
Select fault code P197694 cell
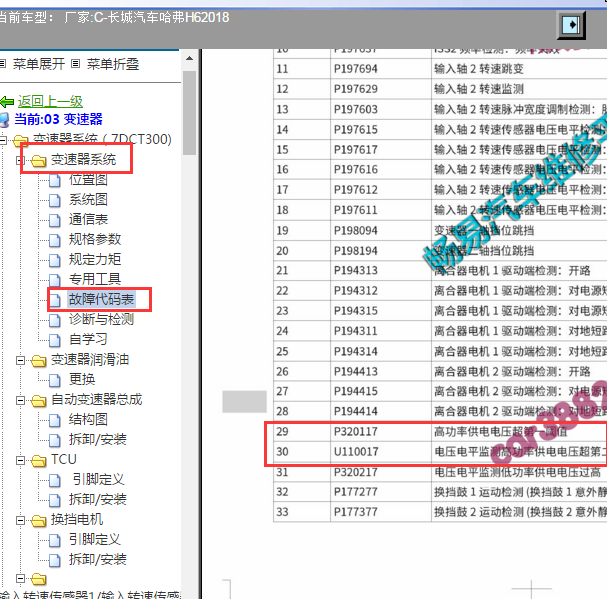(381, 69)
